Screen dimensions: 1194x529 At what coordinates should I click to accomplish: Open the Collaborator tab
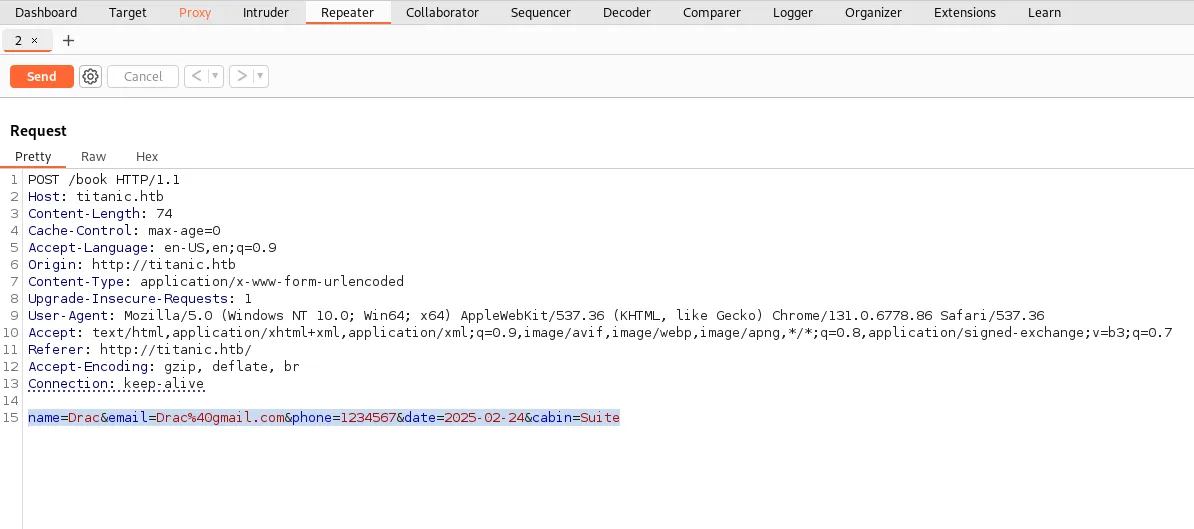442,12
